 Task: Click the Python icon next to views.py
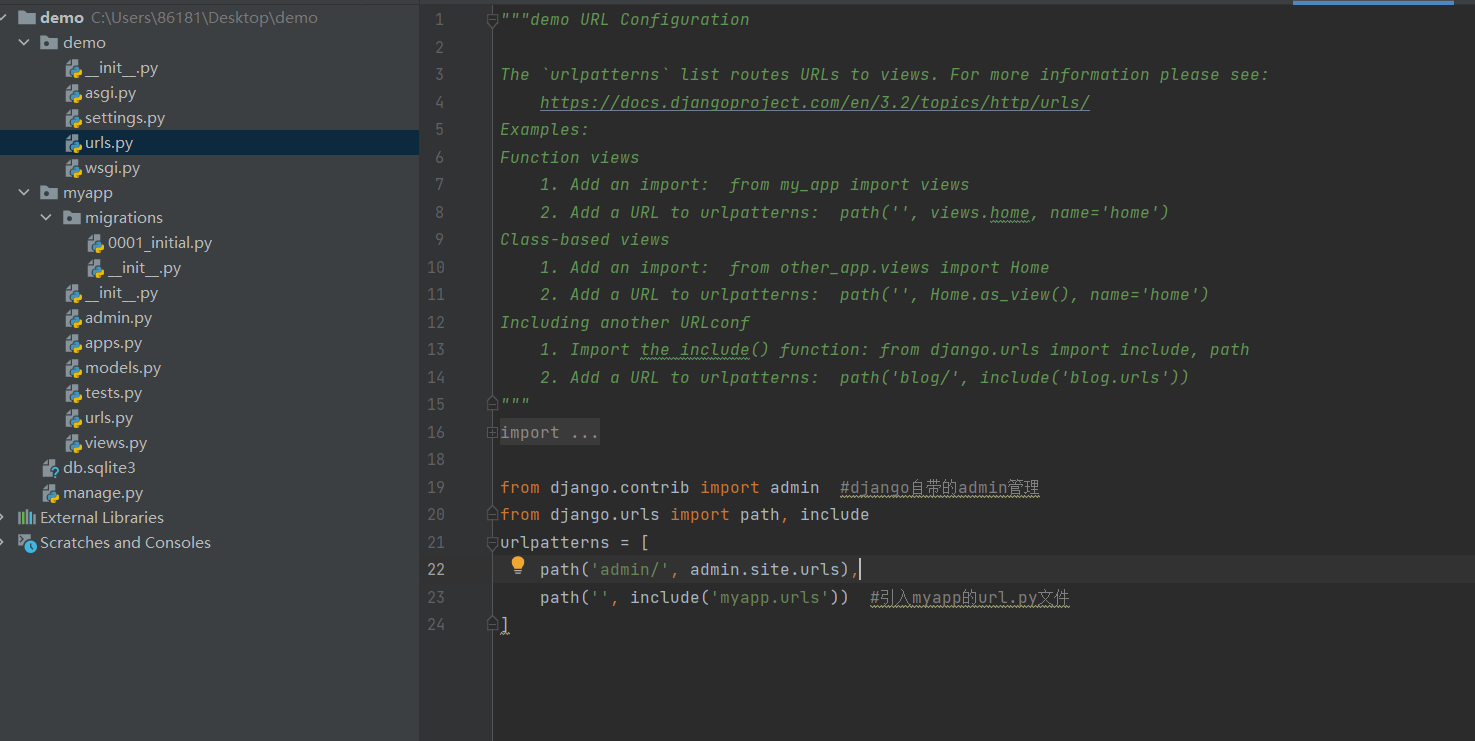point(73,443)
